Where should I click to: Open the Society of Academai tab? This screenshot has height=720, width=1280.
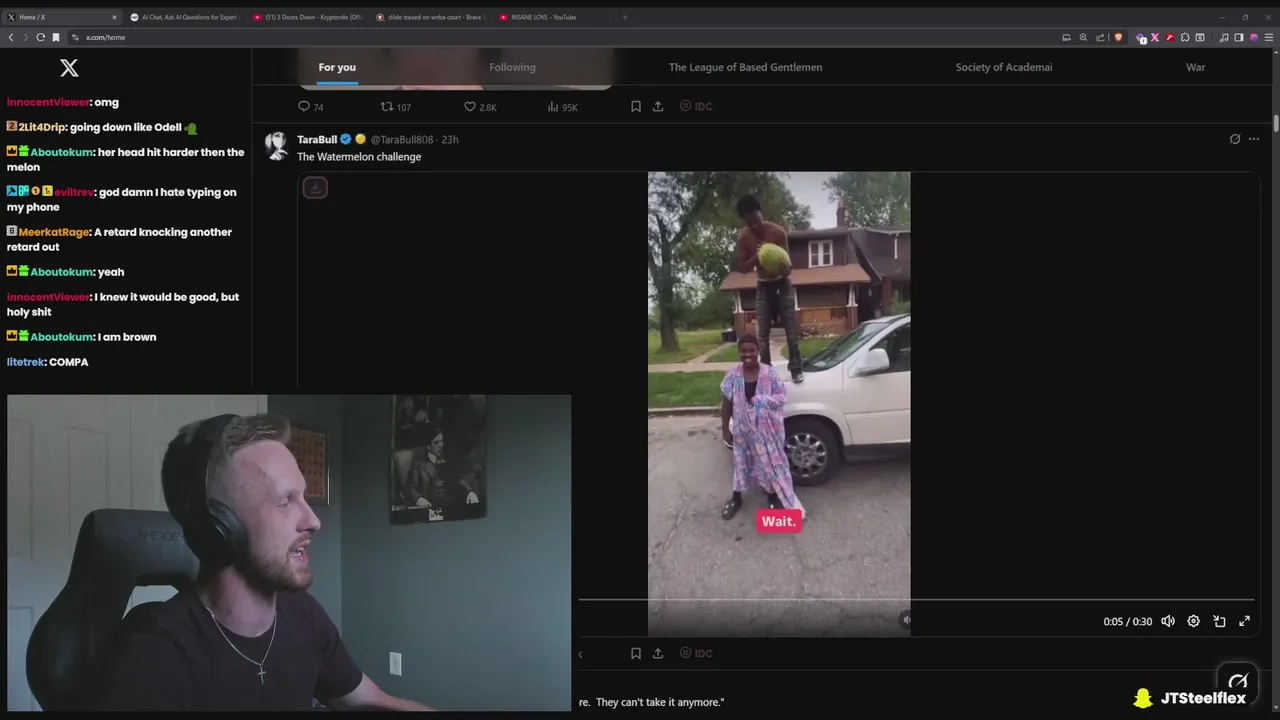point(1004,67)
